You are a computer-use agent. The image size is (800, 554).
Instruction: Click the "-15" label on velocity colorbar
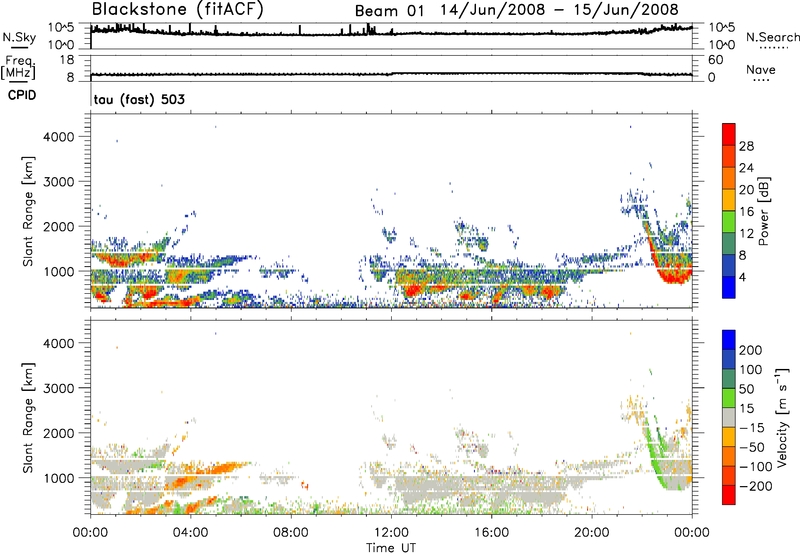752,428
